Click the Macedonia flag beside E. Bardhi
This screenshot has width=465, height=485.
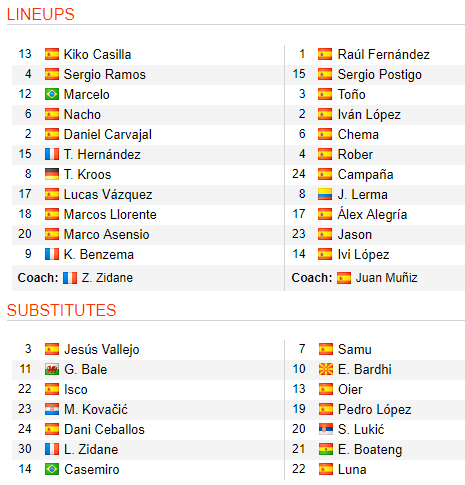pos(326,369)
